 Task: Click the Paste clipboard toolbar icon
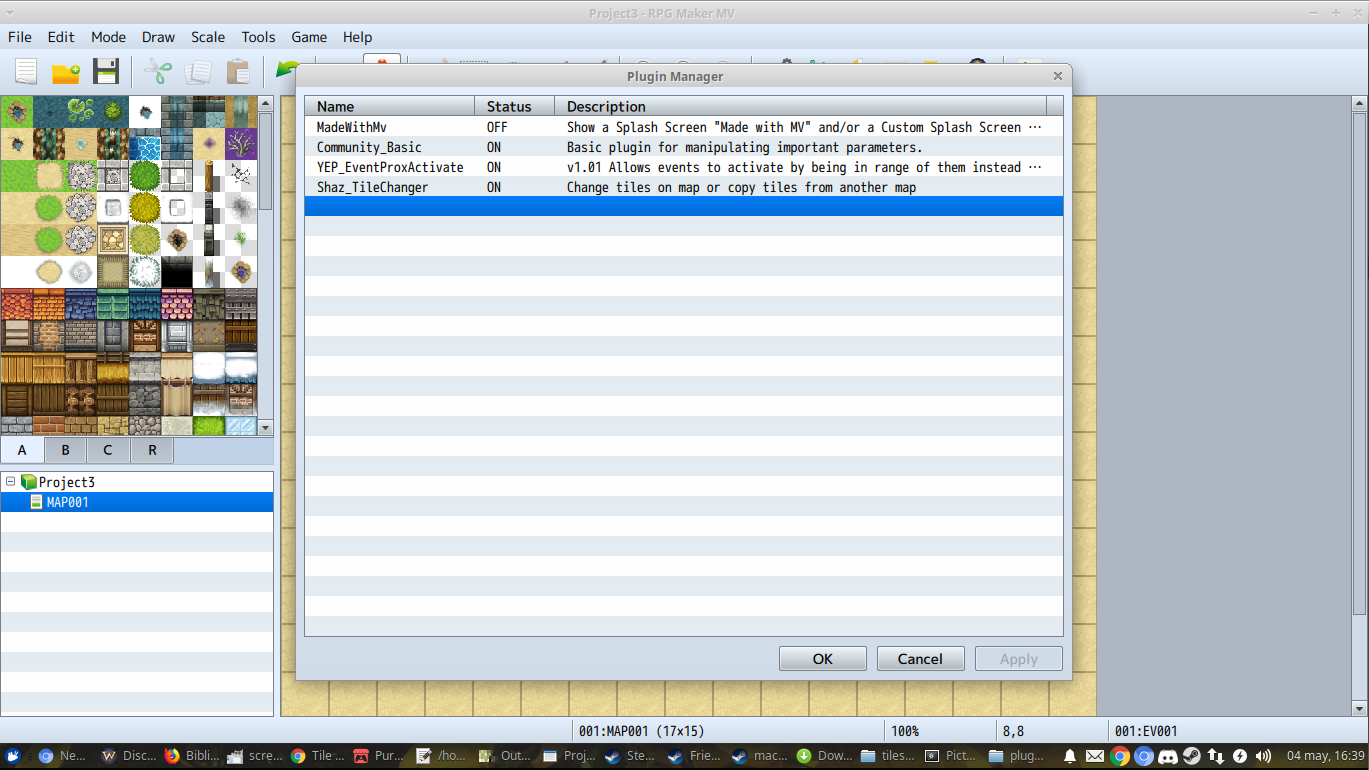[238, 71]
